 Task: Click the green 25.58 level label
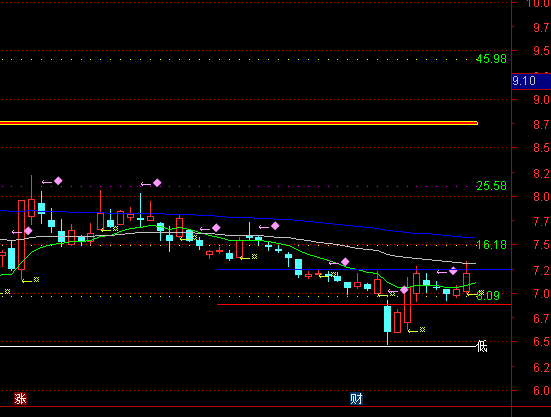coord(491,186)
